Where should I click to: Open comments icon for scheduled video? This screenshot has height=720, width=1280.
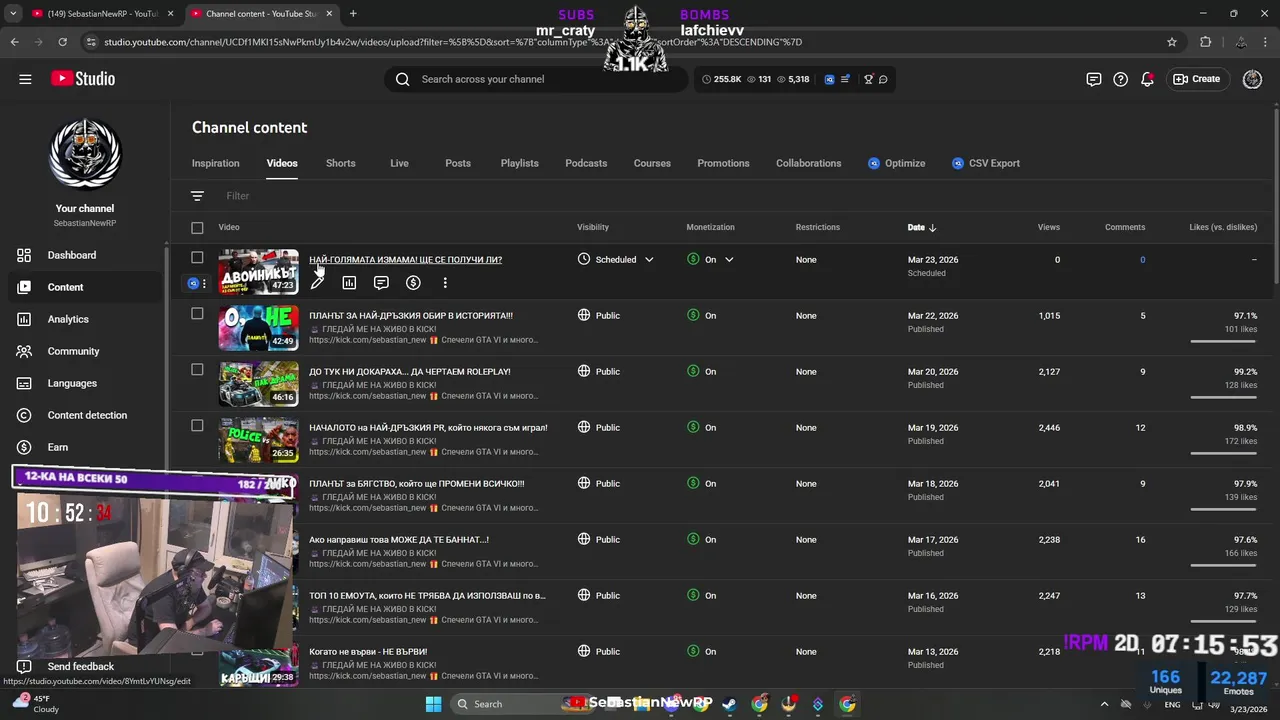(x=381, y=283)
